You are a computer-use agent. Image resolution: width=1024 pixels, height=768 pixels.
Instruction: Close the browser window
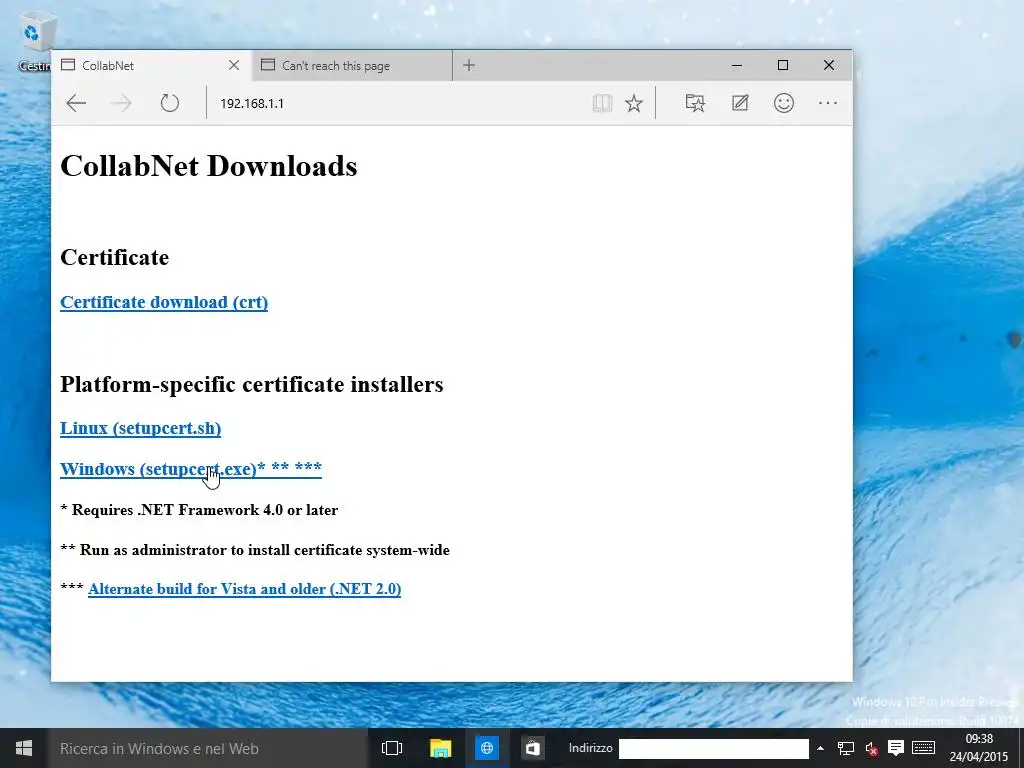coord(829,65)
